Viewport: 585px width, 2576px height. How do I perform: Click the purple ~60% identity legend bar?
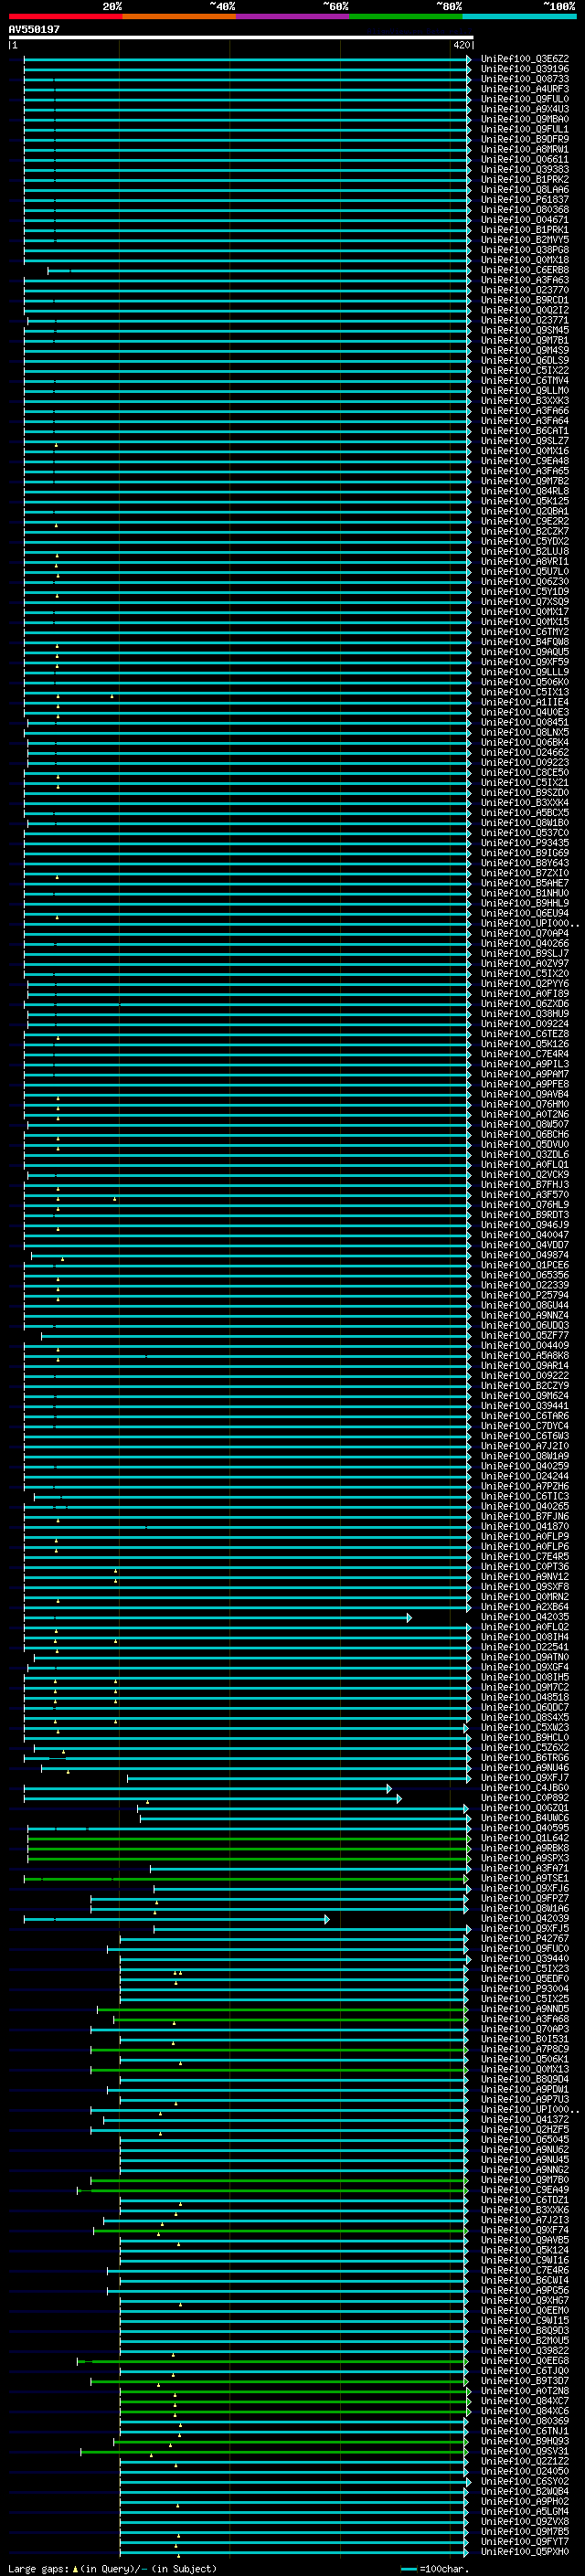coord(292,16)
